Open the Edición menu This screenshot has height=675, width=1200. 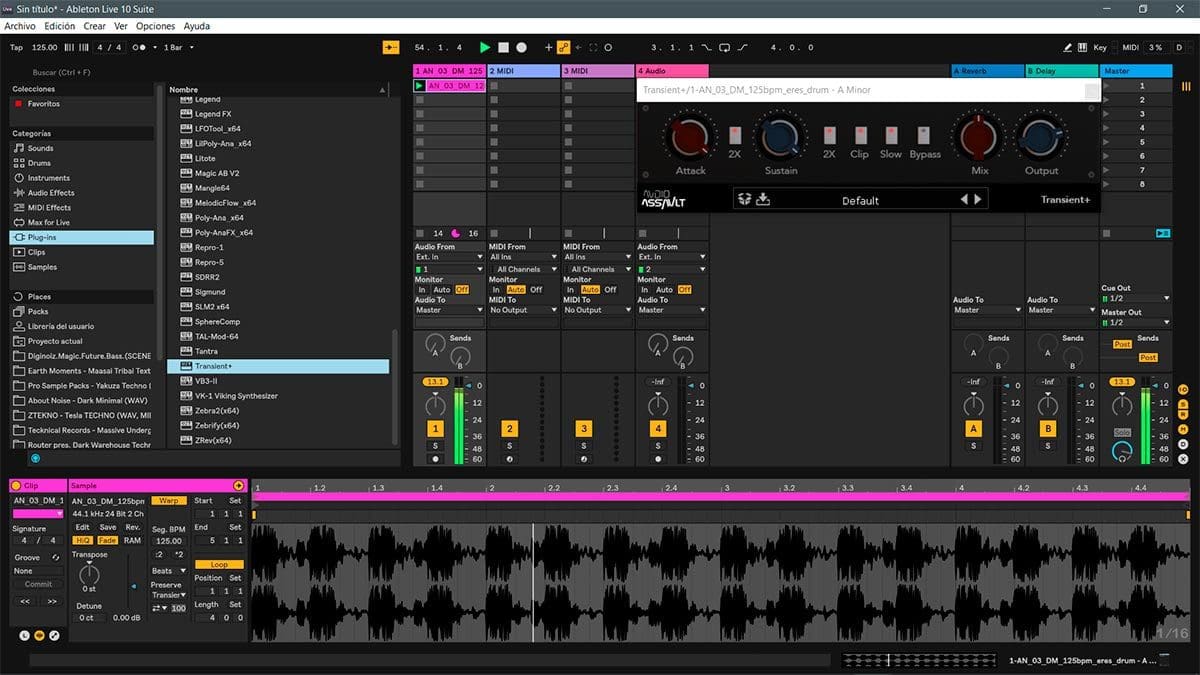[60, 26]
